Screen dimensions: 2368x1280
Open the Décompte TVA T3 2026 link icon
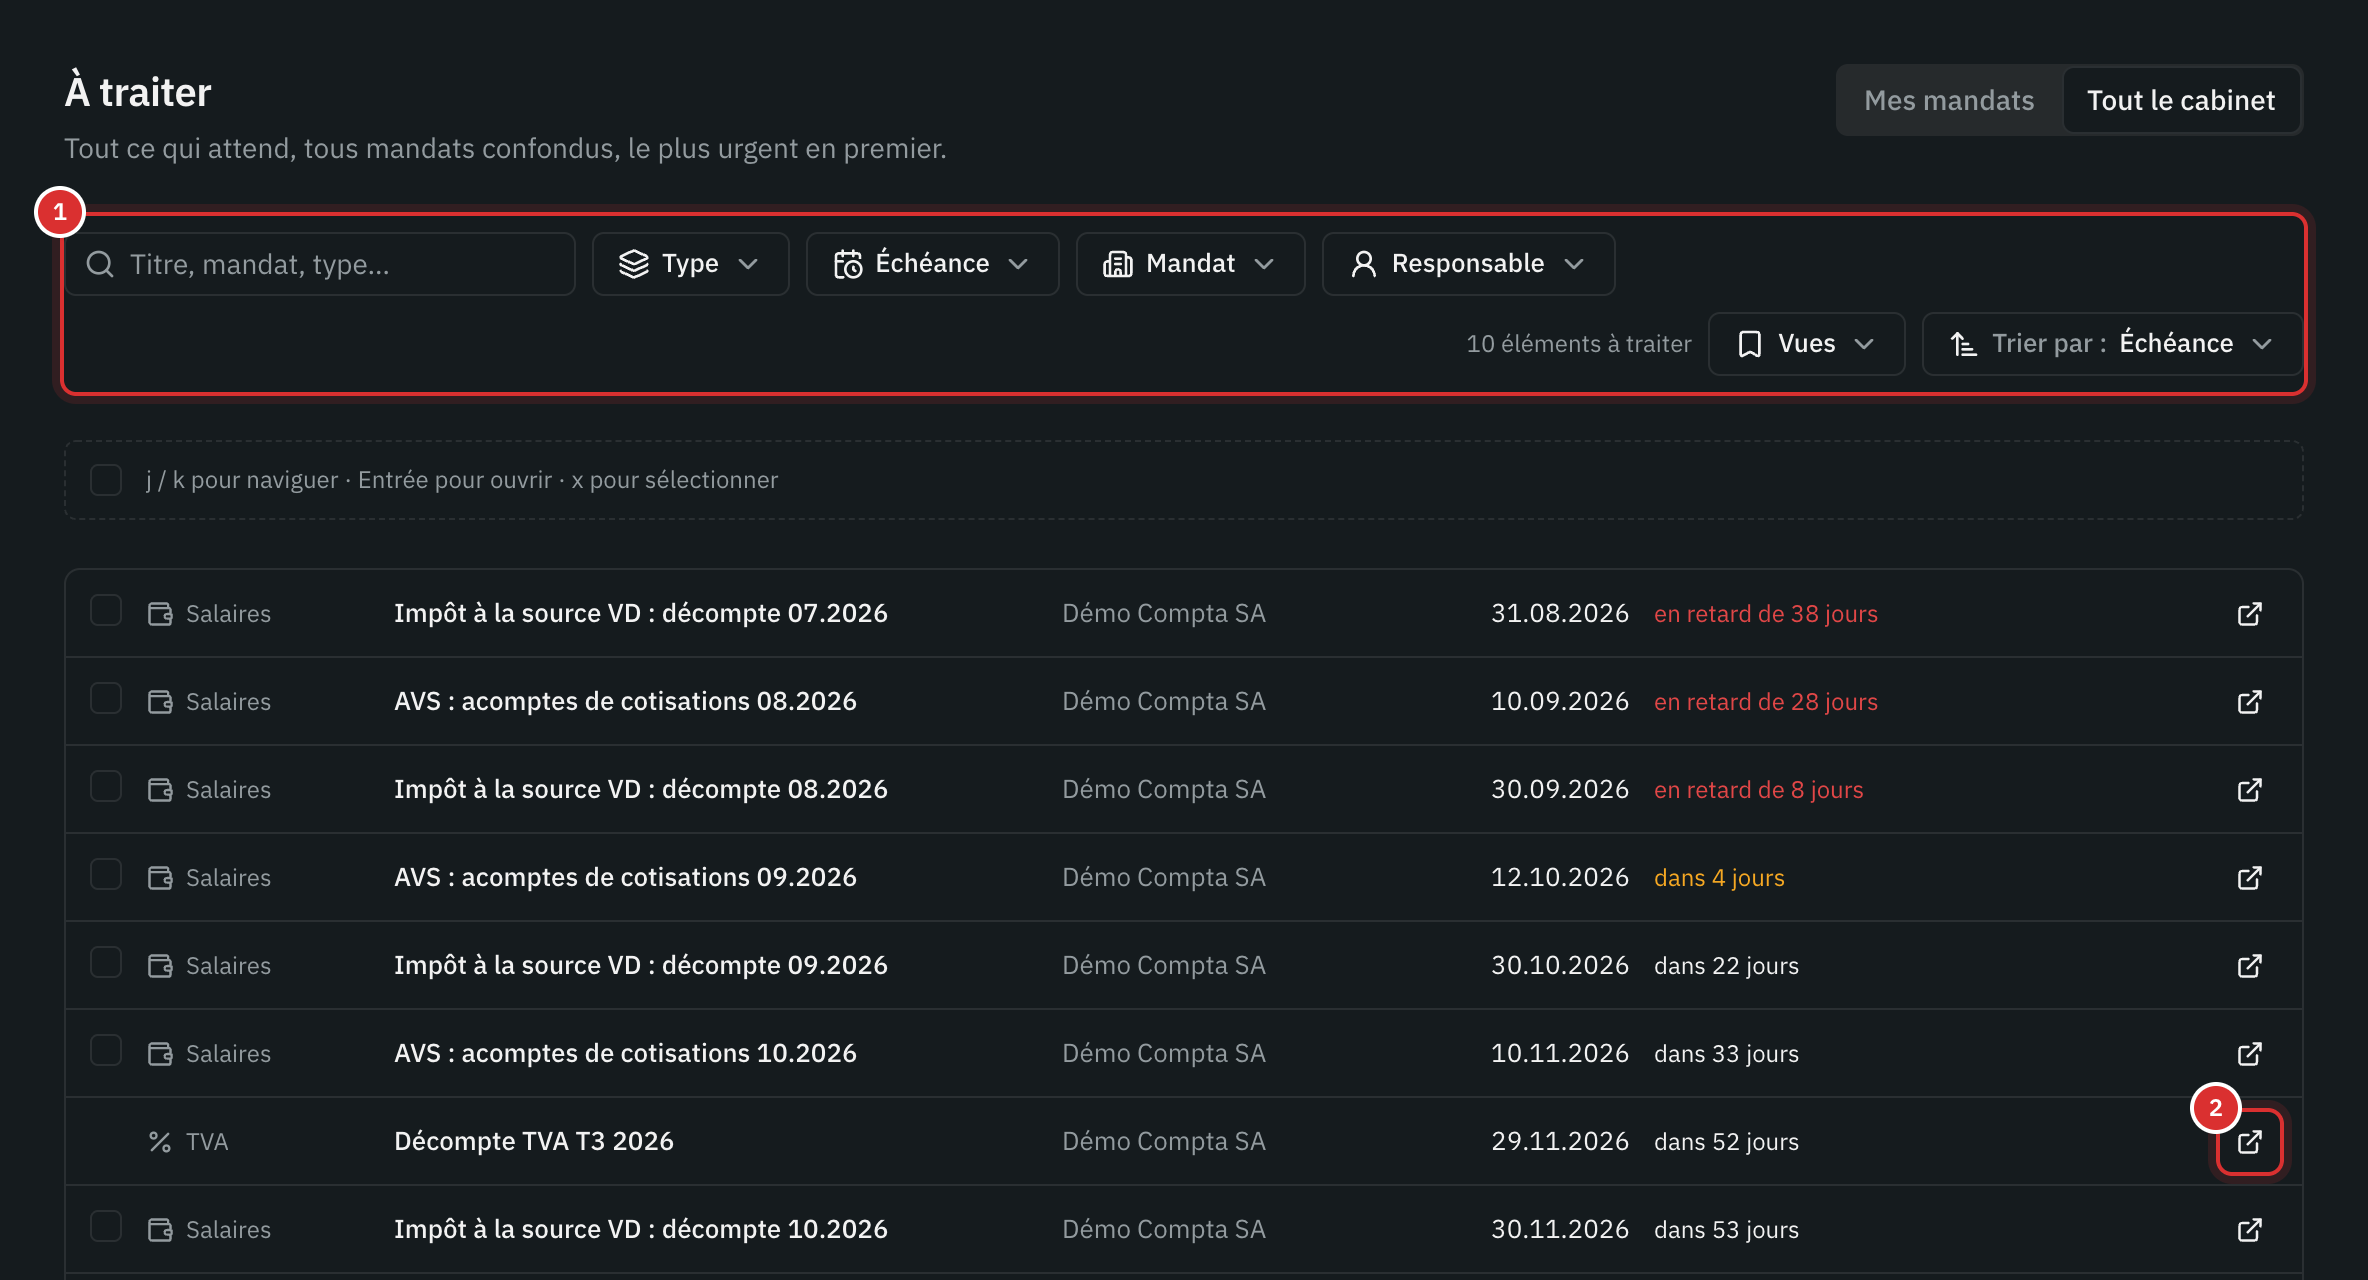2249,1142
